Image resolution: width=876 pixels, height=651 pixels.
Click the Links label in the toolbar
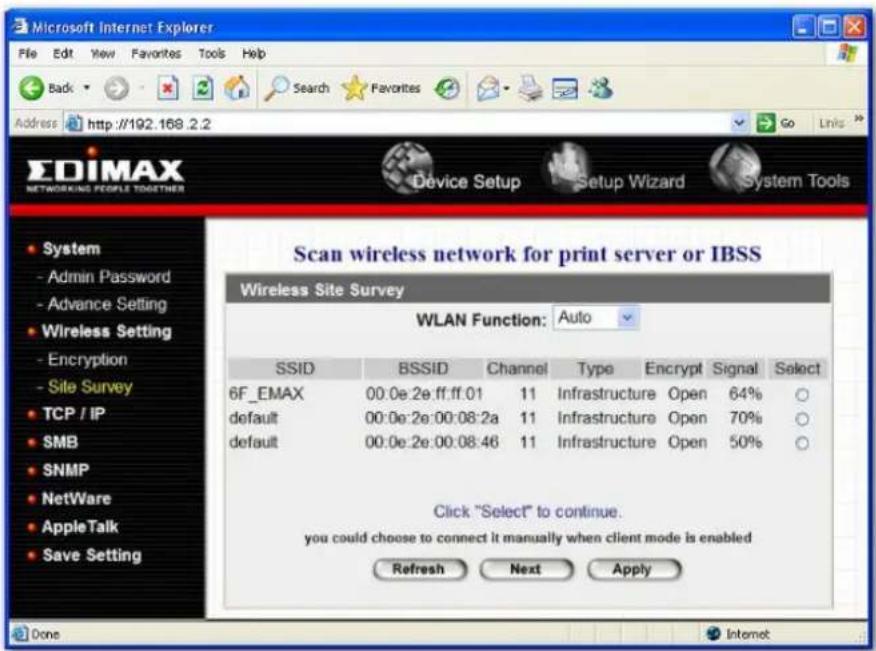831,123
